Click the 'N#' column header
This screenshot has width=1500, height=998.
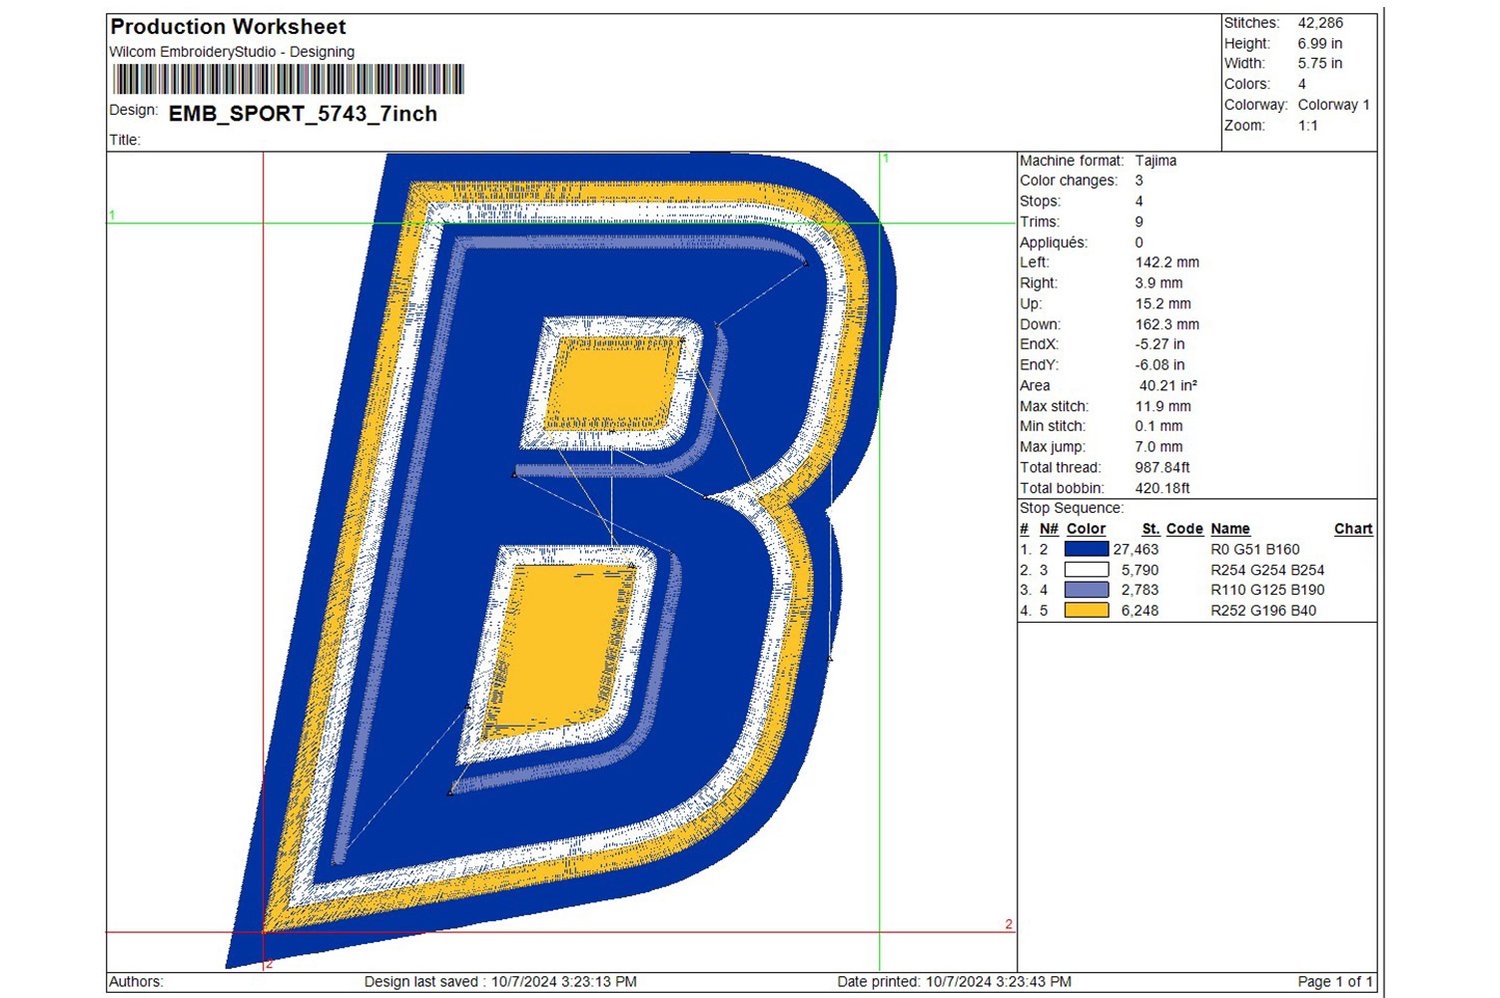coord(1049,529)
